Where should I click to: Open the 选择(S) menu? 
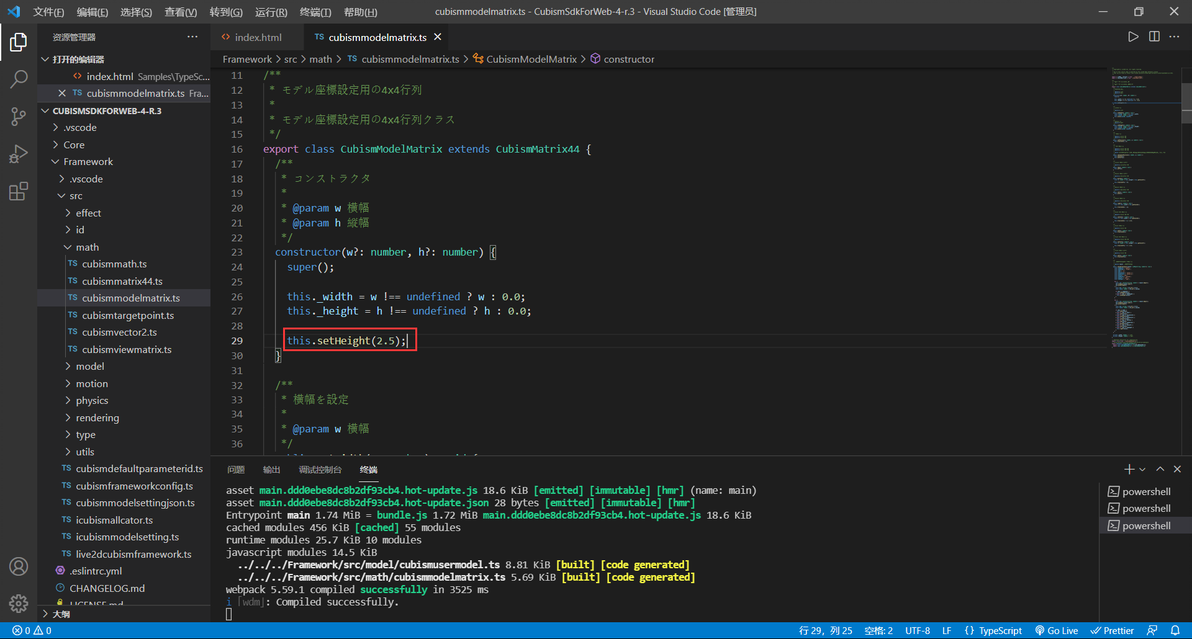136,12
